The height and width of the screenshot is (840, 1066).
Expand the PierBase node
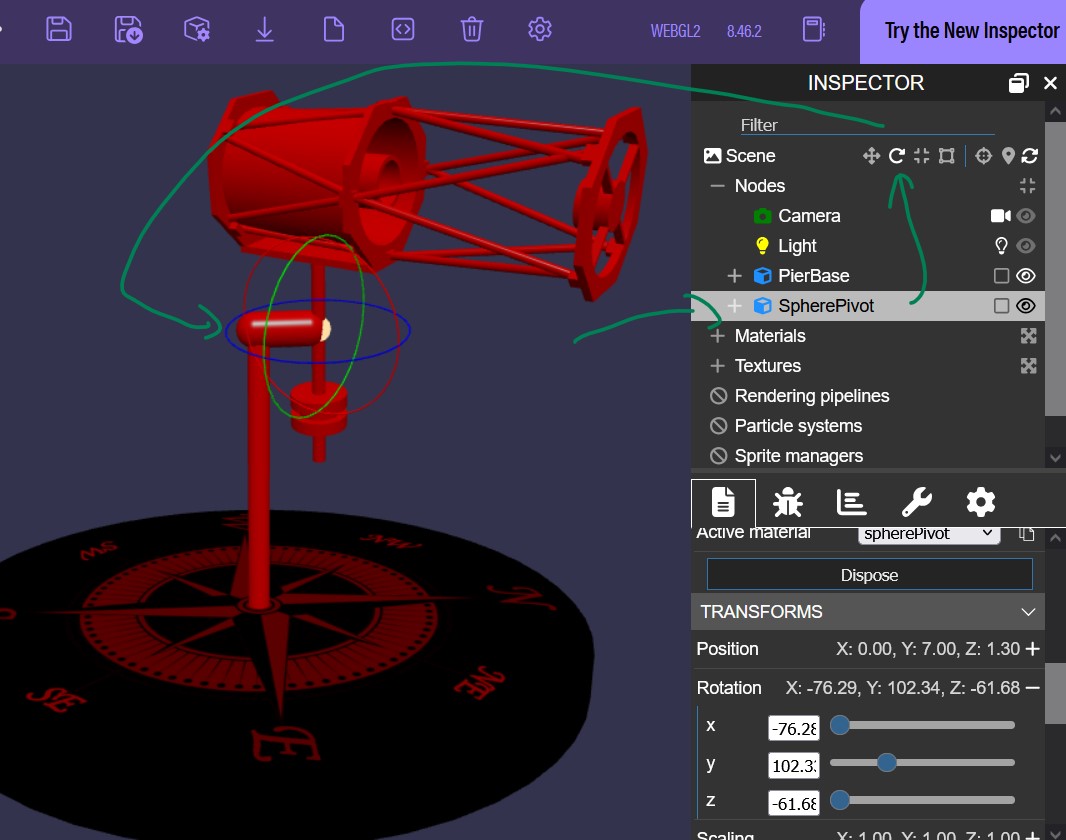coord(734,275)
